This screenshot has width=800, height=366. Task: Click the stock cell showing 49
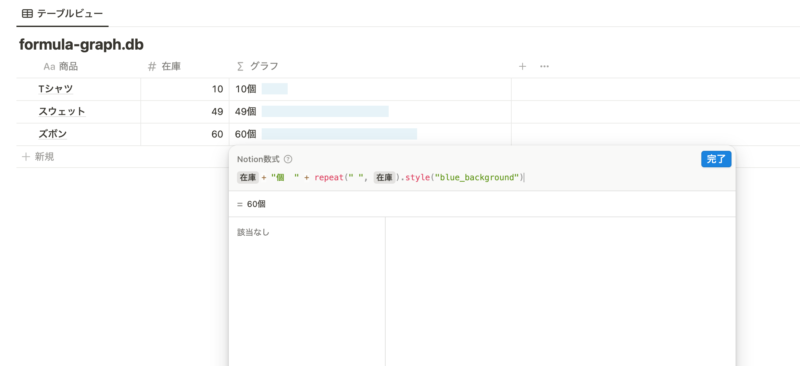tap(185, 112)
